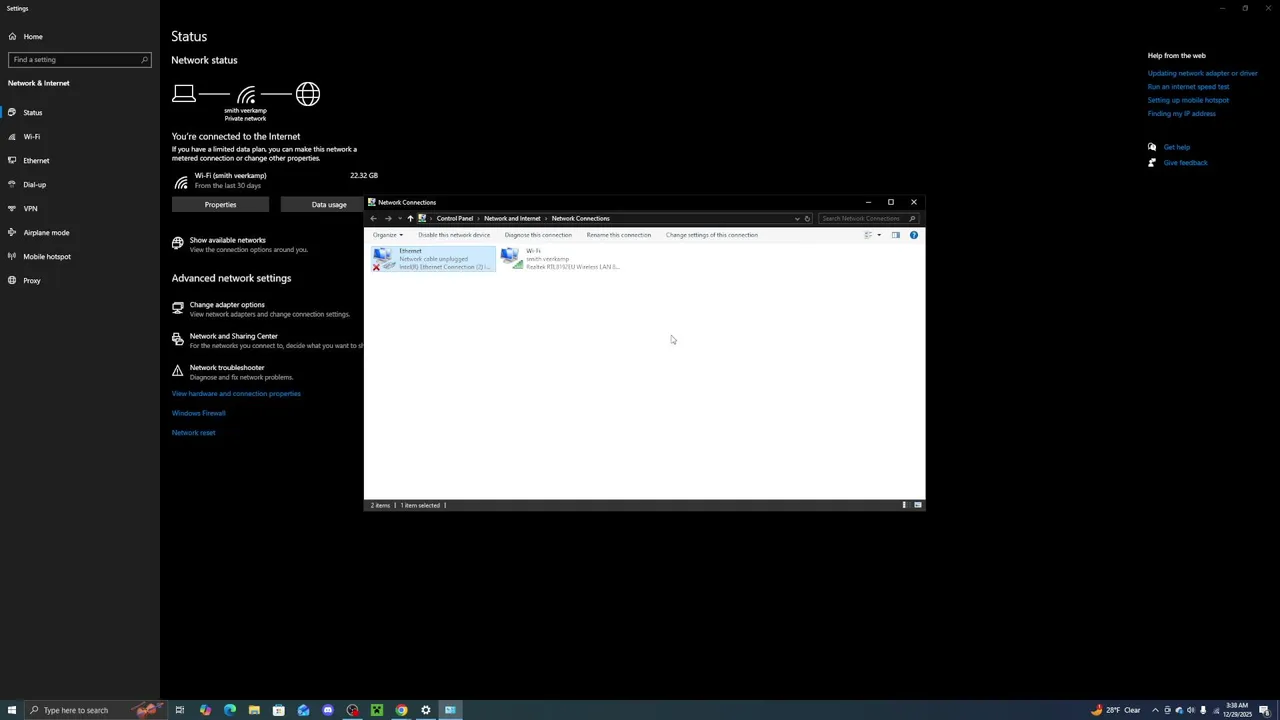Select the Wi-Fi adapter item

[562, 259]
